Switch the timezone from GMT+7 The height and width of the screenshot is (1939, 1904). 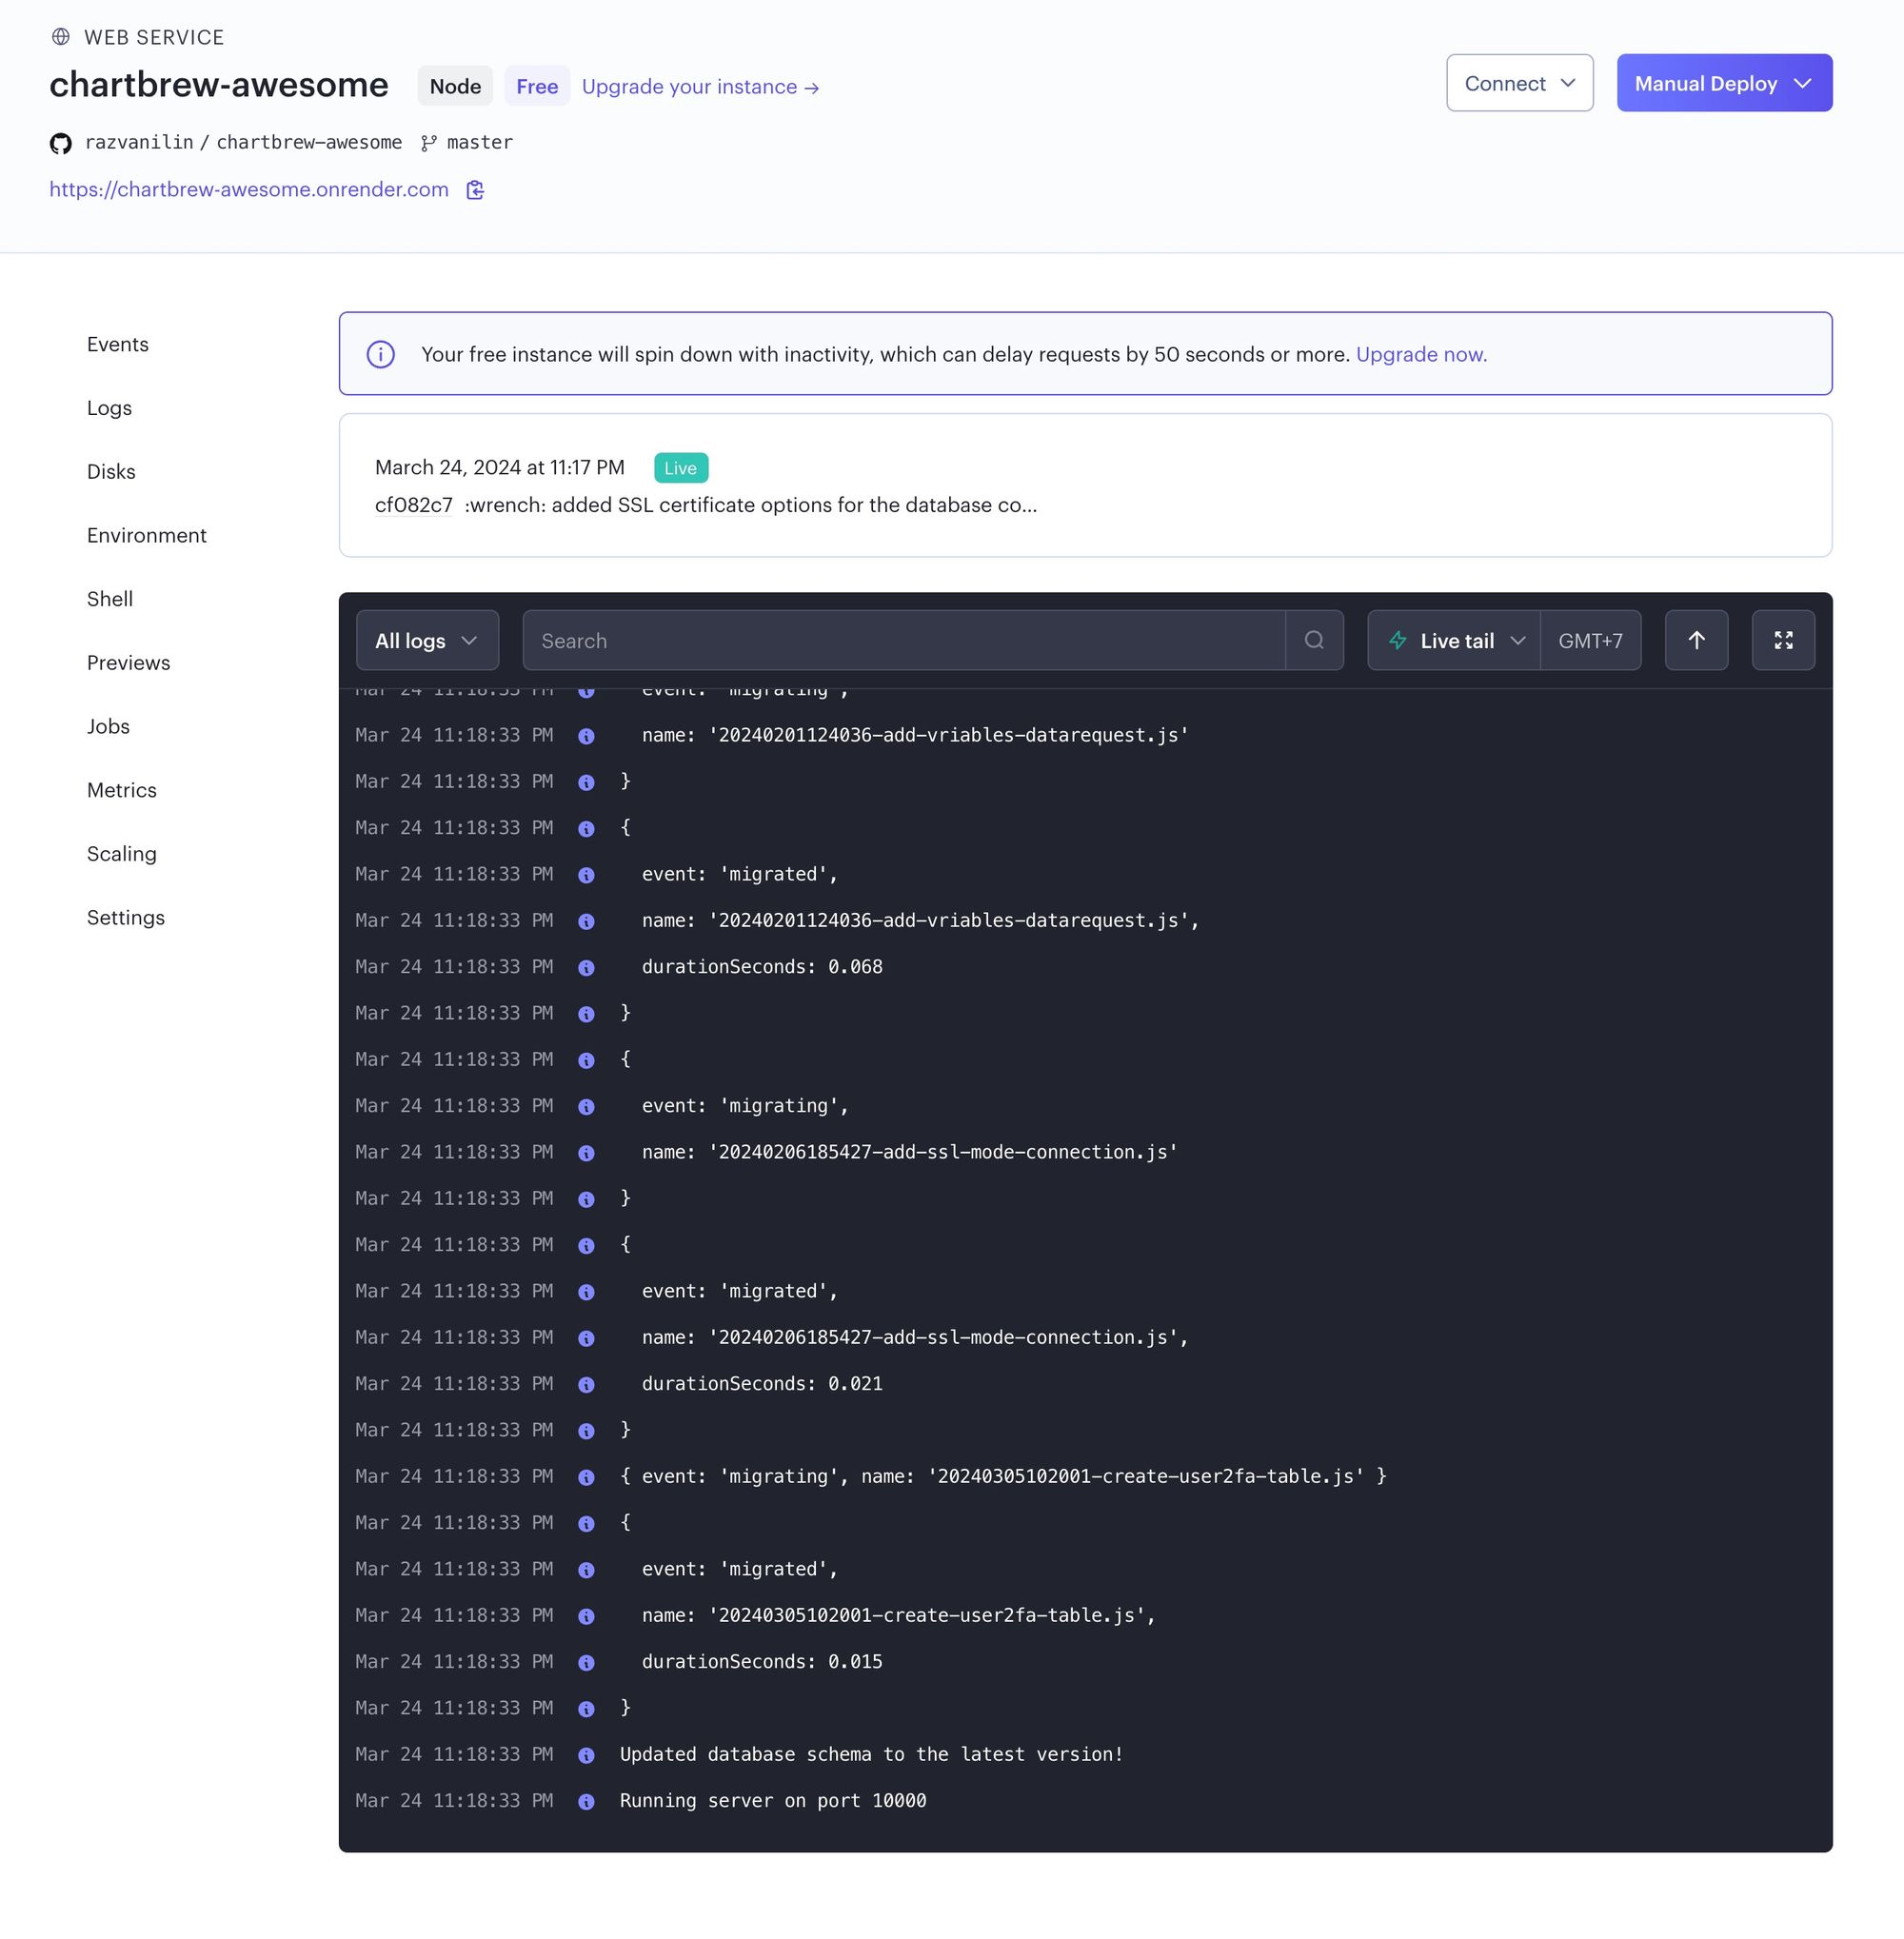[x=1590, y=640]
